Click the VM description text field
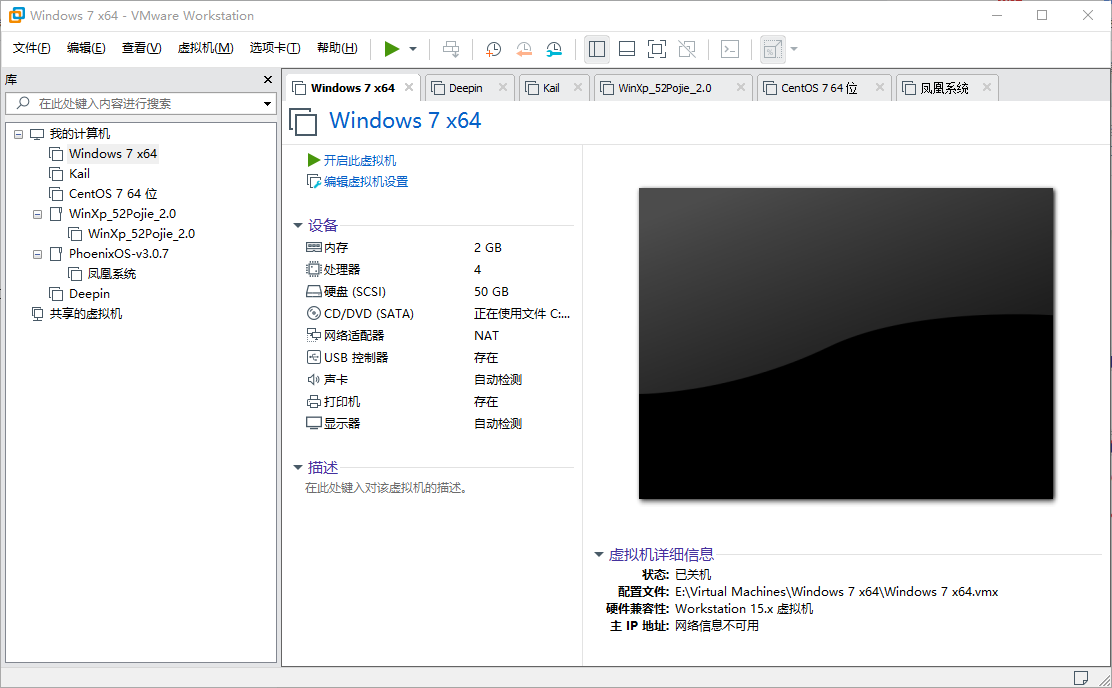 (x=386, y=488)
